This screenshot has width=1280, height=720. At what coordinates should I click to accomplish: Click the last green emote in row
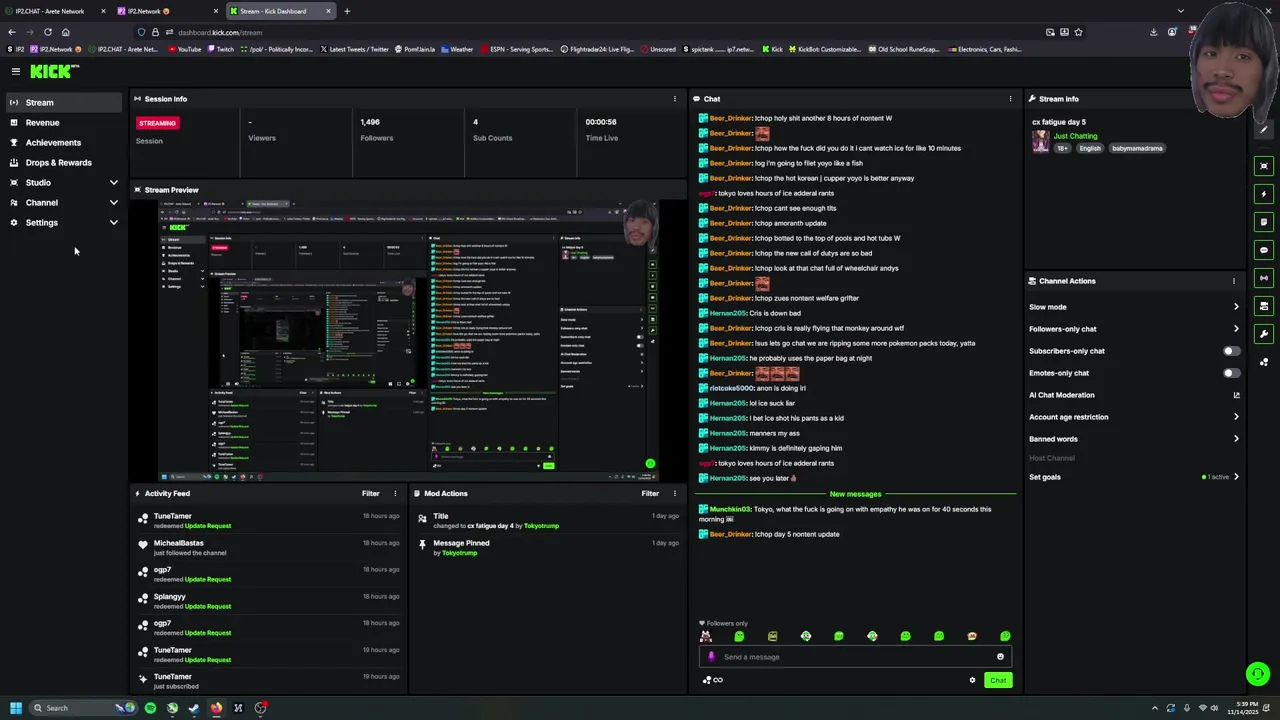(x=1005, y=636)
